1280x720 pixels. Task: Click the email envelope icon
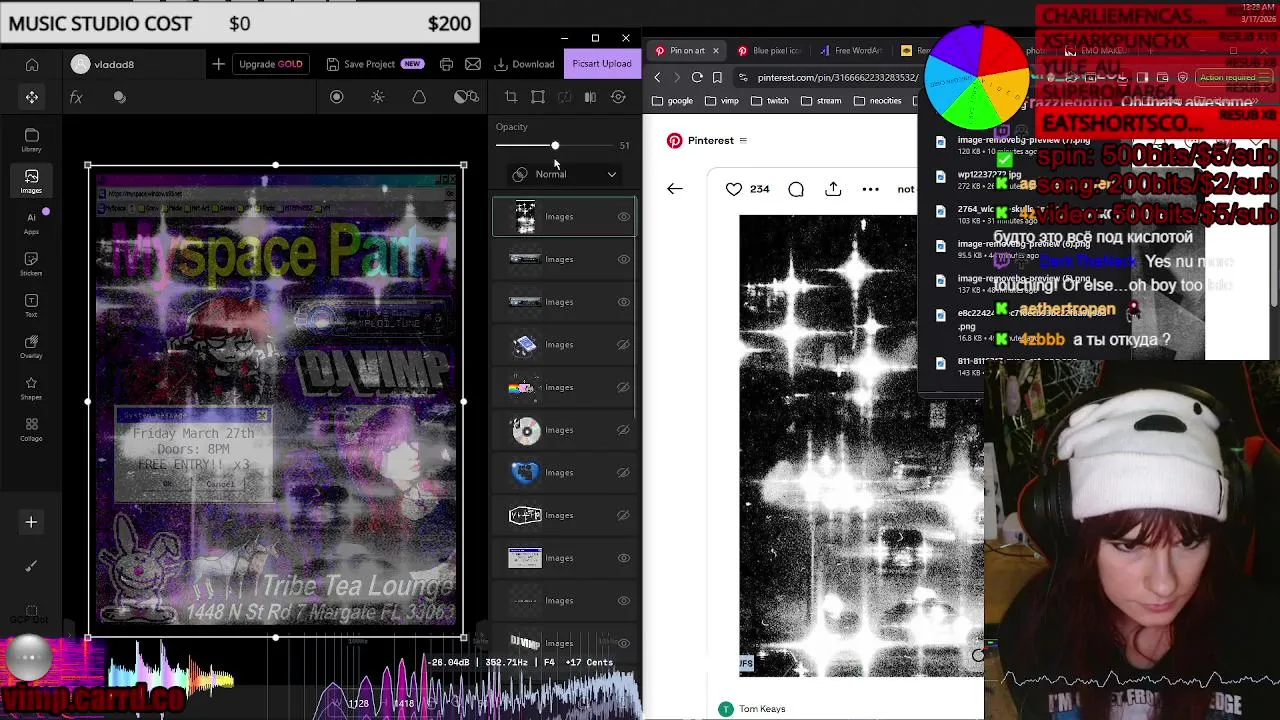(473, 64)
